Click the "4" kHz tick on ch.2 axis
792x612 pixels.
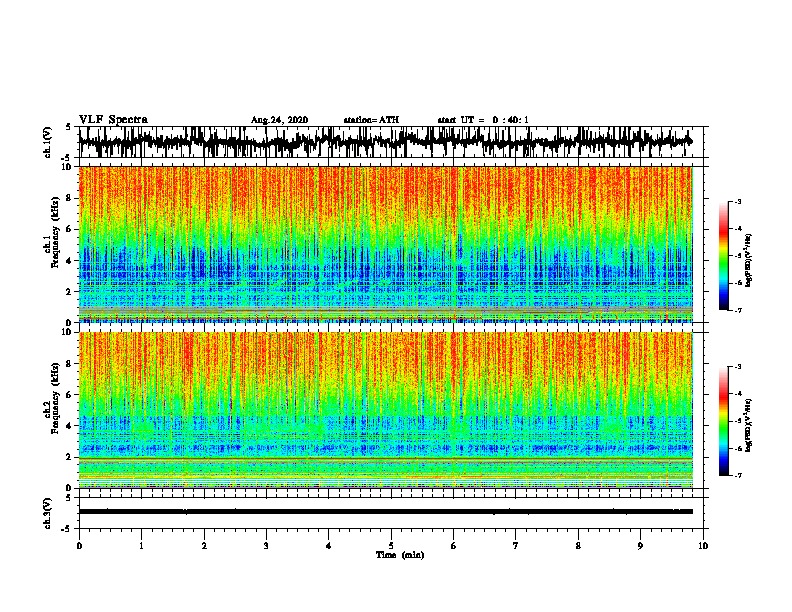point(69,426)
